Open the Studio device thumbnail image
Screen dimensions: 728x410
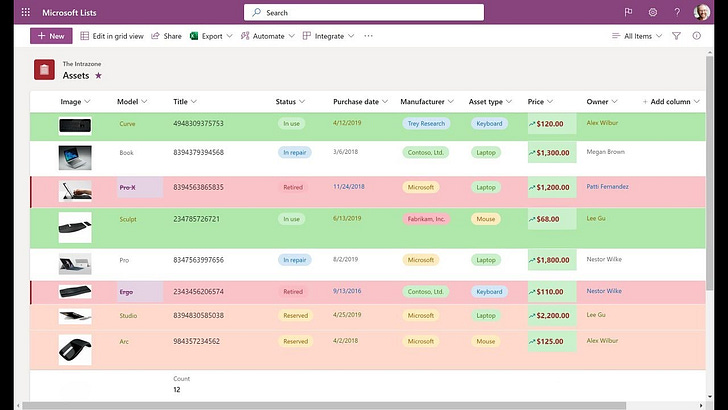[x=75, y=316]
